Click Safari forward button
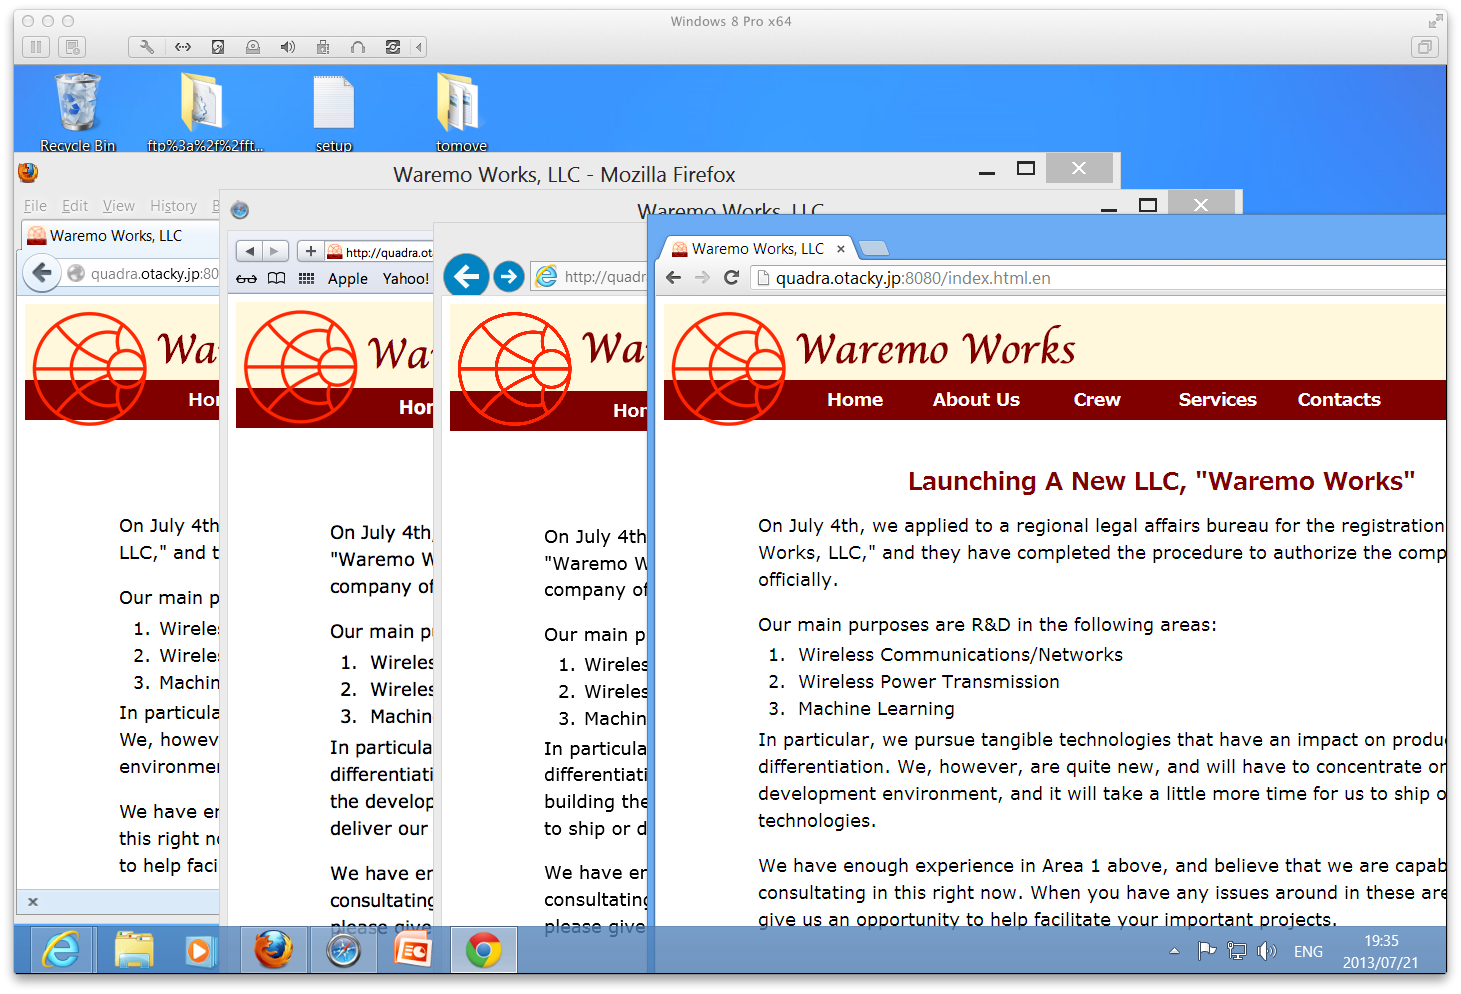The width and height of the screenshot is (1461, 994). click(274, 251)
